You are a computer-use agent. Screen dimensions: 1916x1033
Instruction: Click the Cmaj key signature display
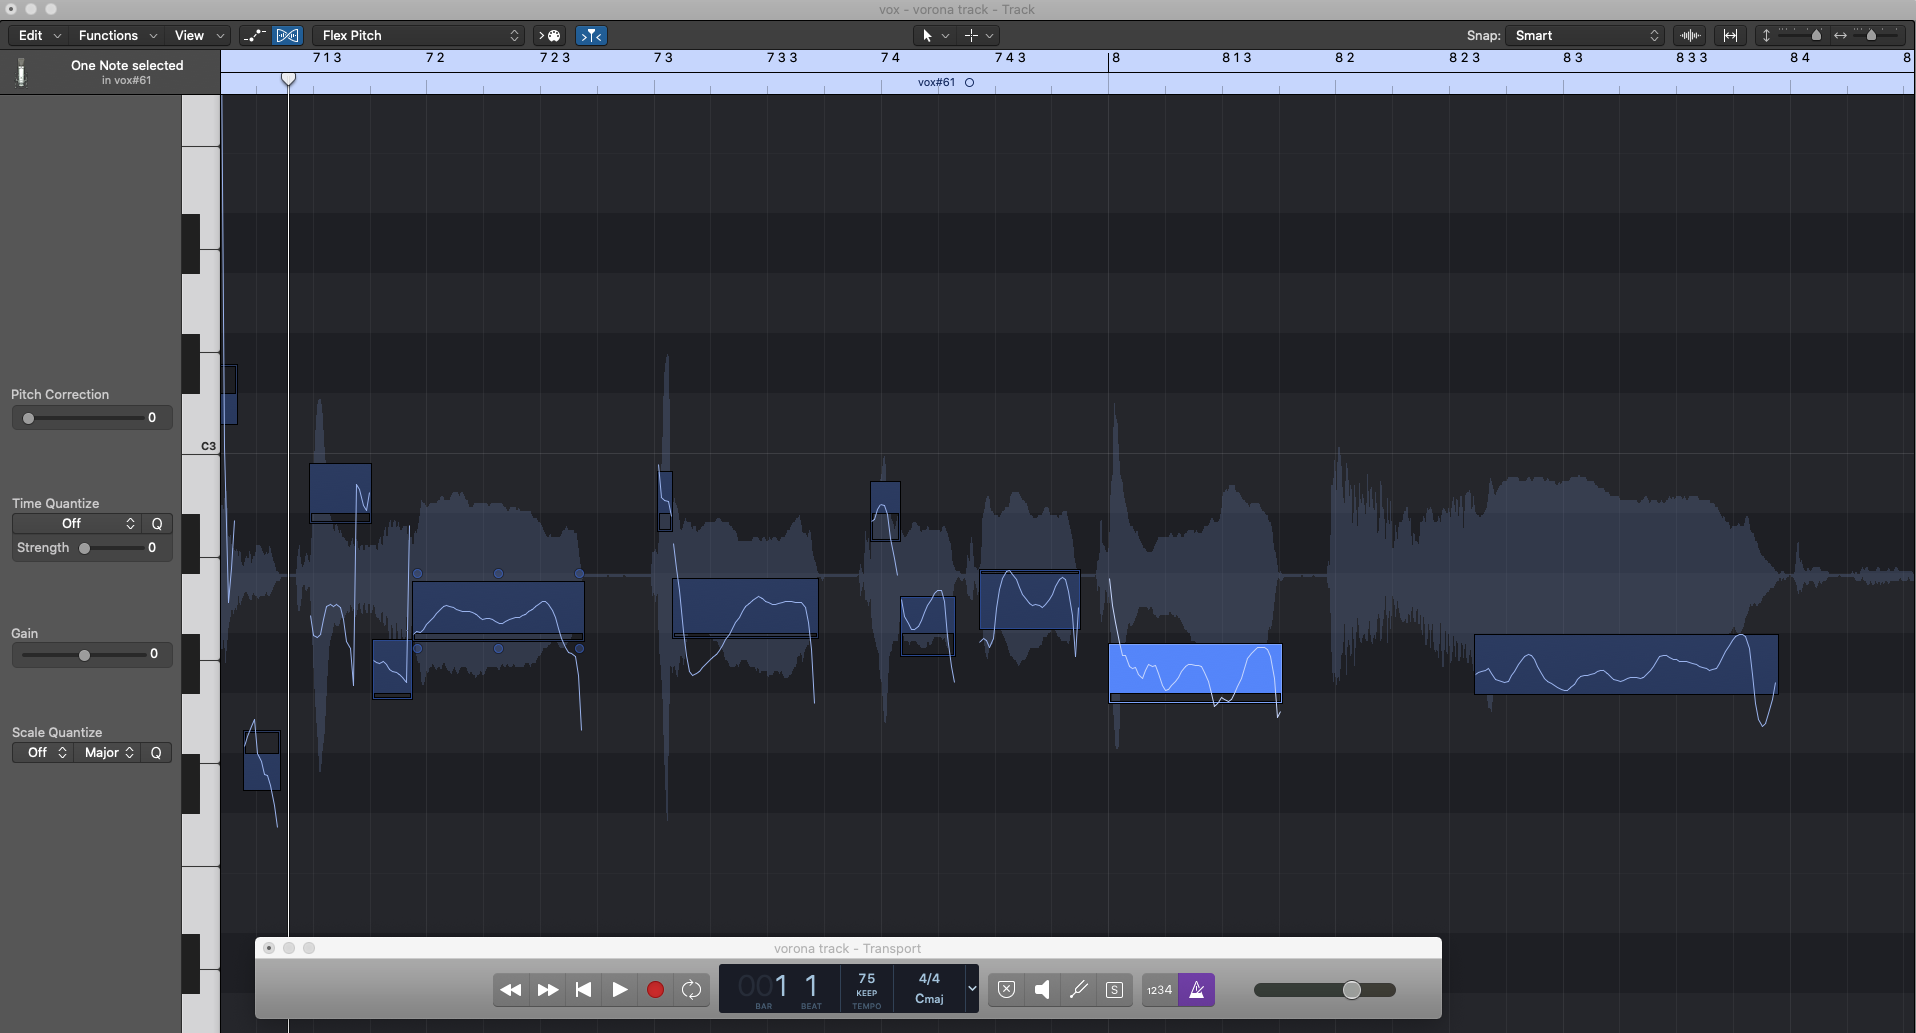coord(929,999)
